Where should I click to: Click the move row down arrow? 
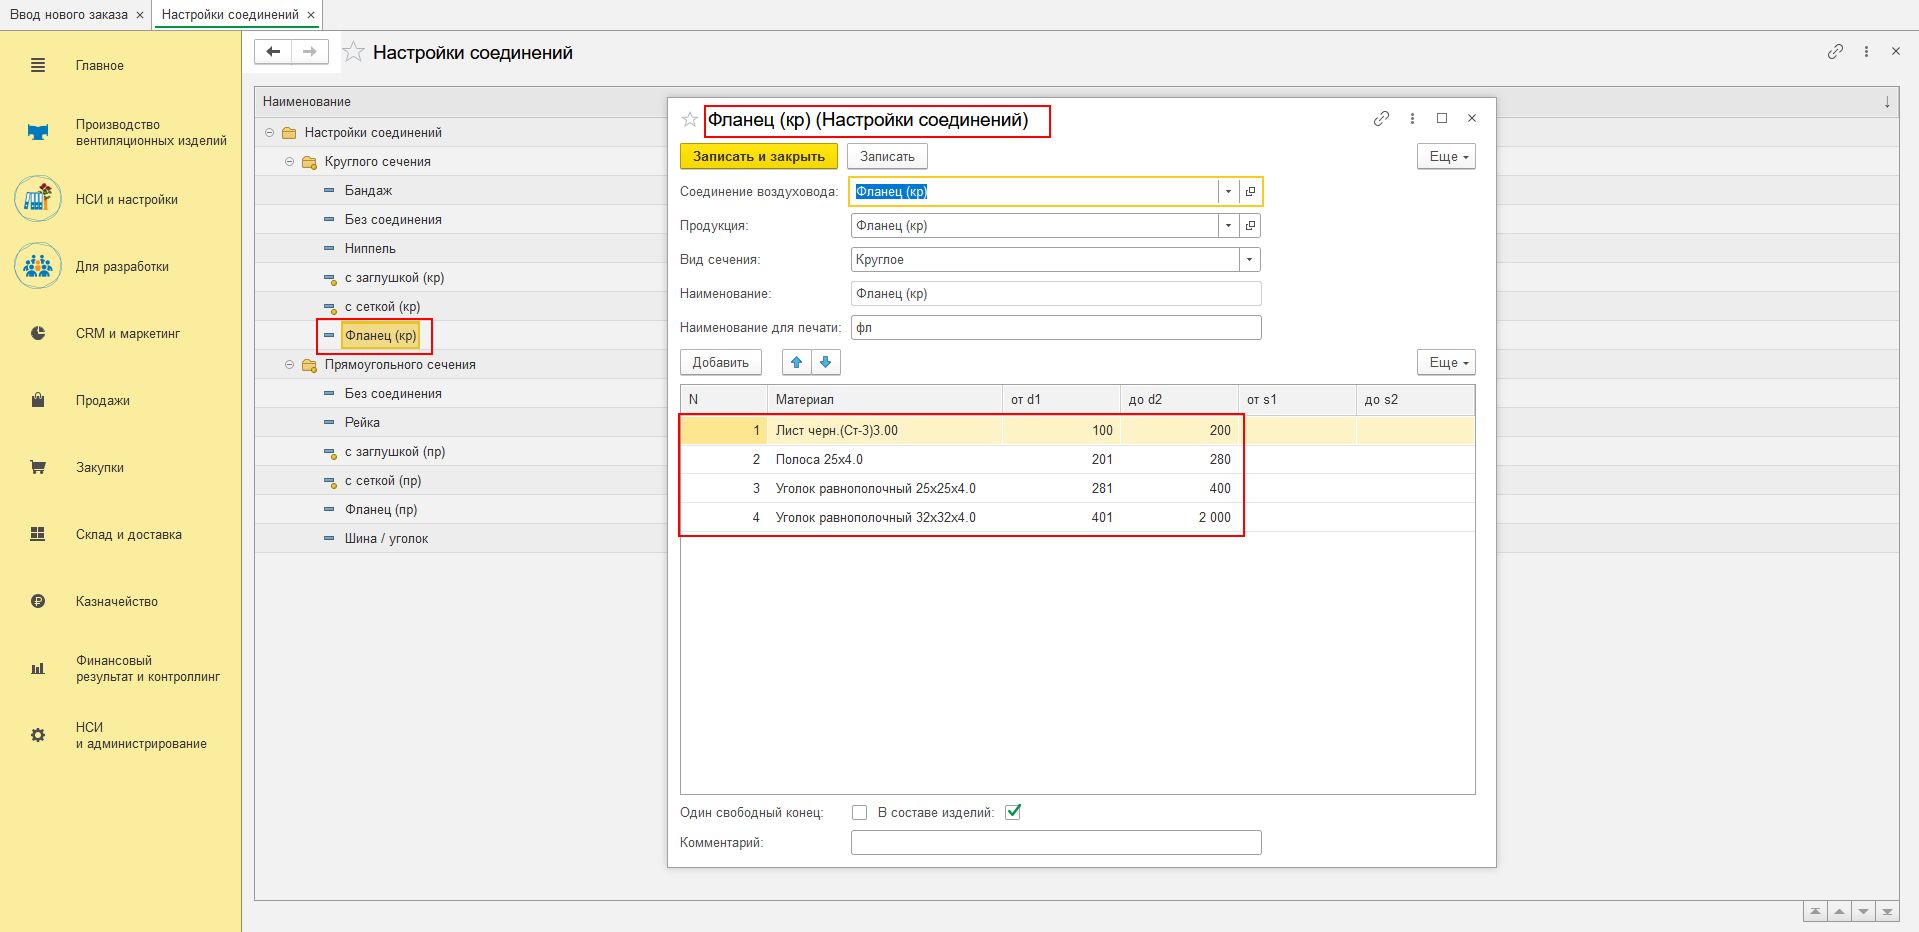point(825,362)
